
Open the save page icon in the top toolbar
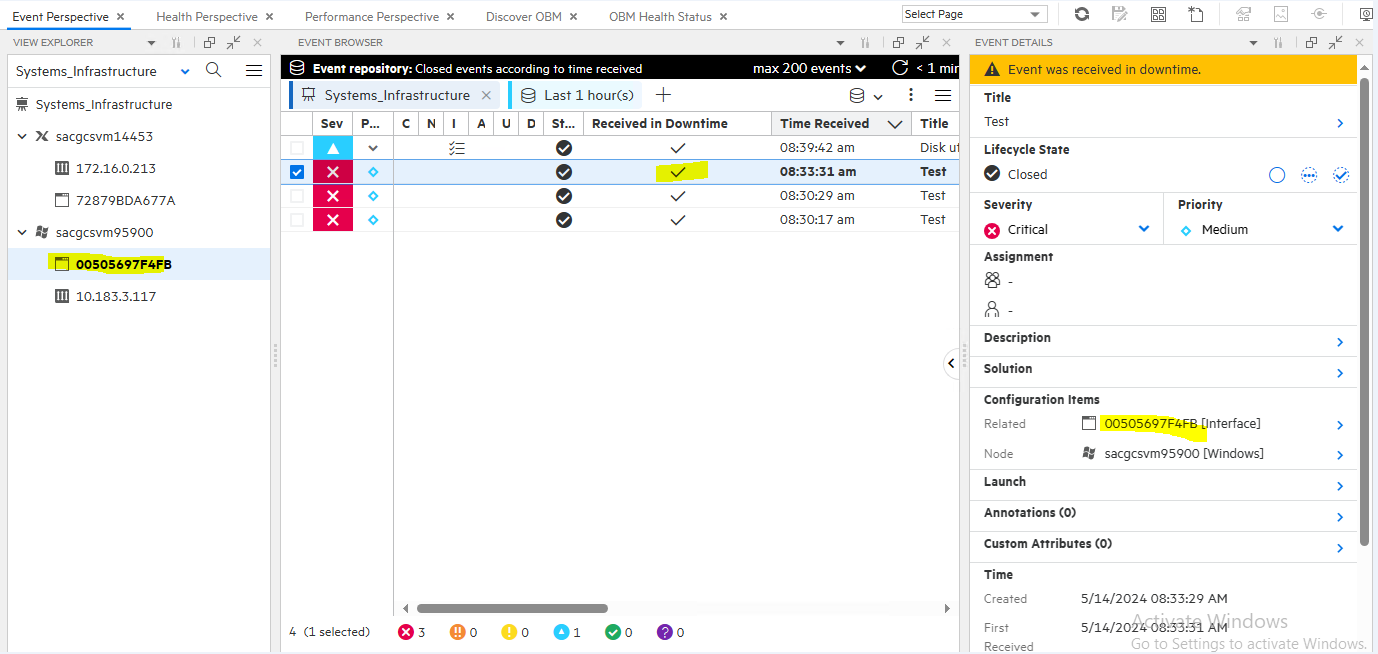tap(1119, 14)
